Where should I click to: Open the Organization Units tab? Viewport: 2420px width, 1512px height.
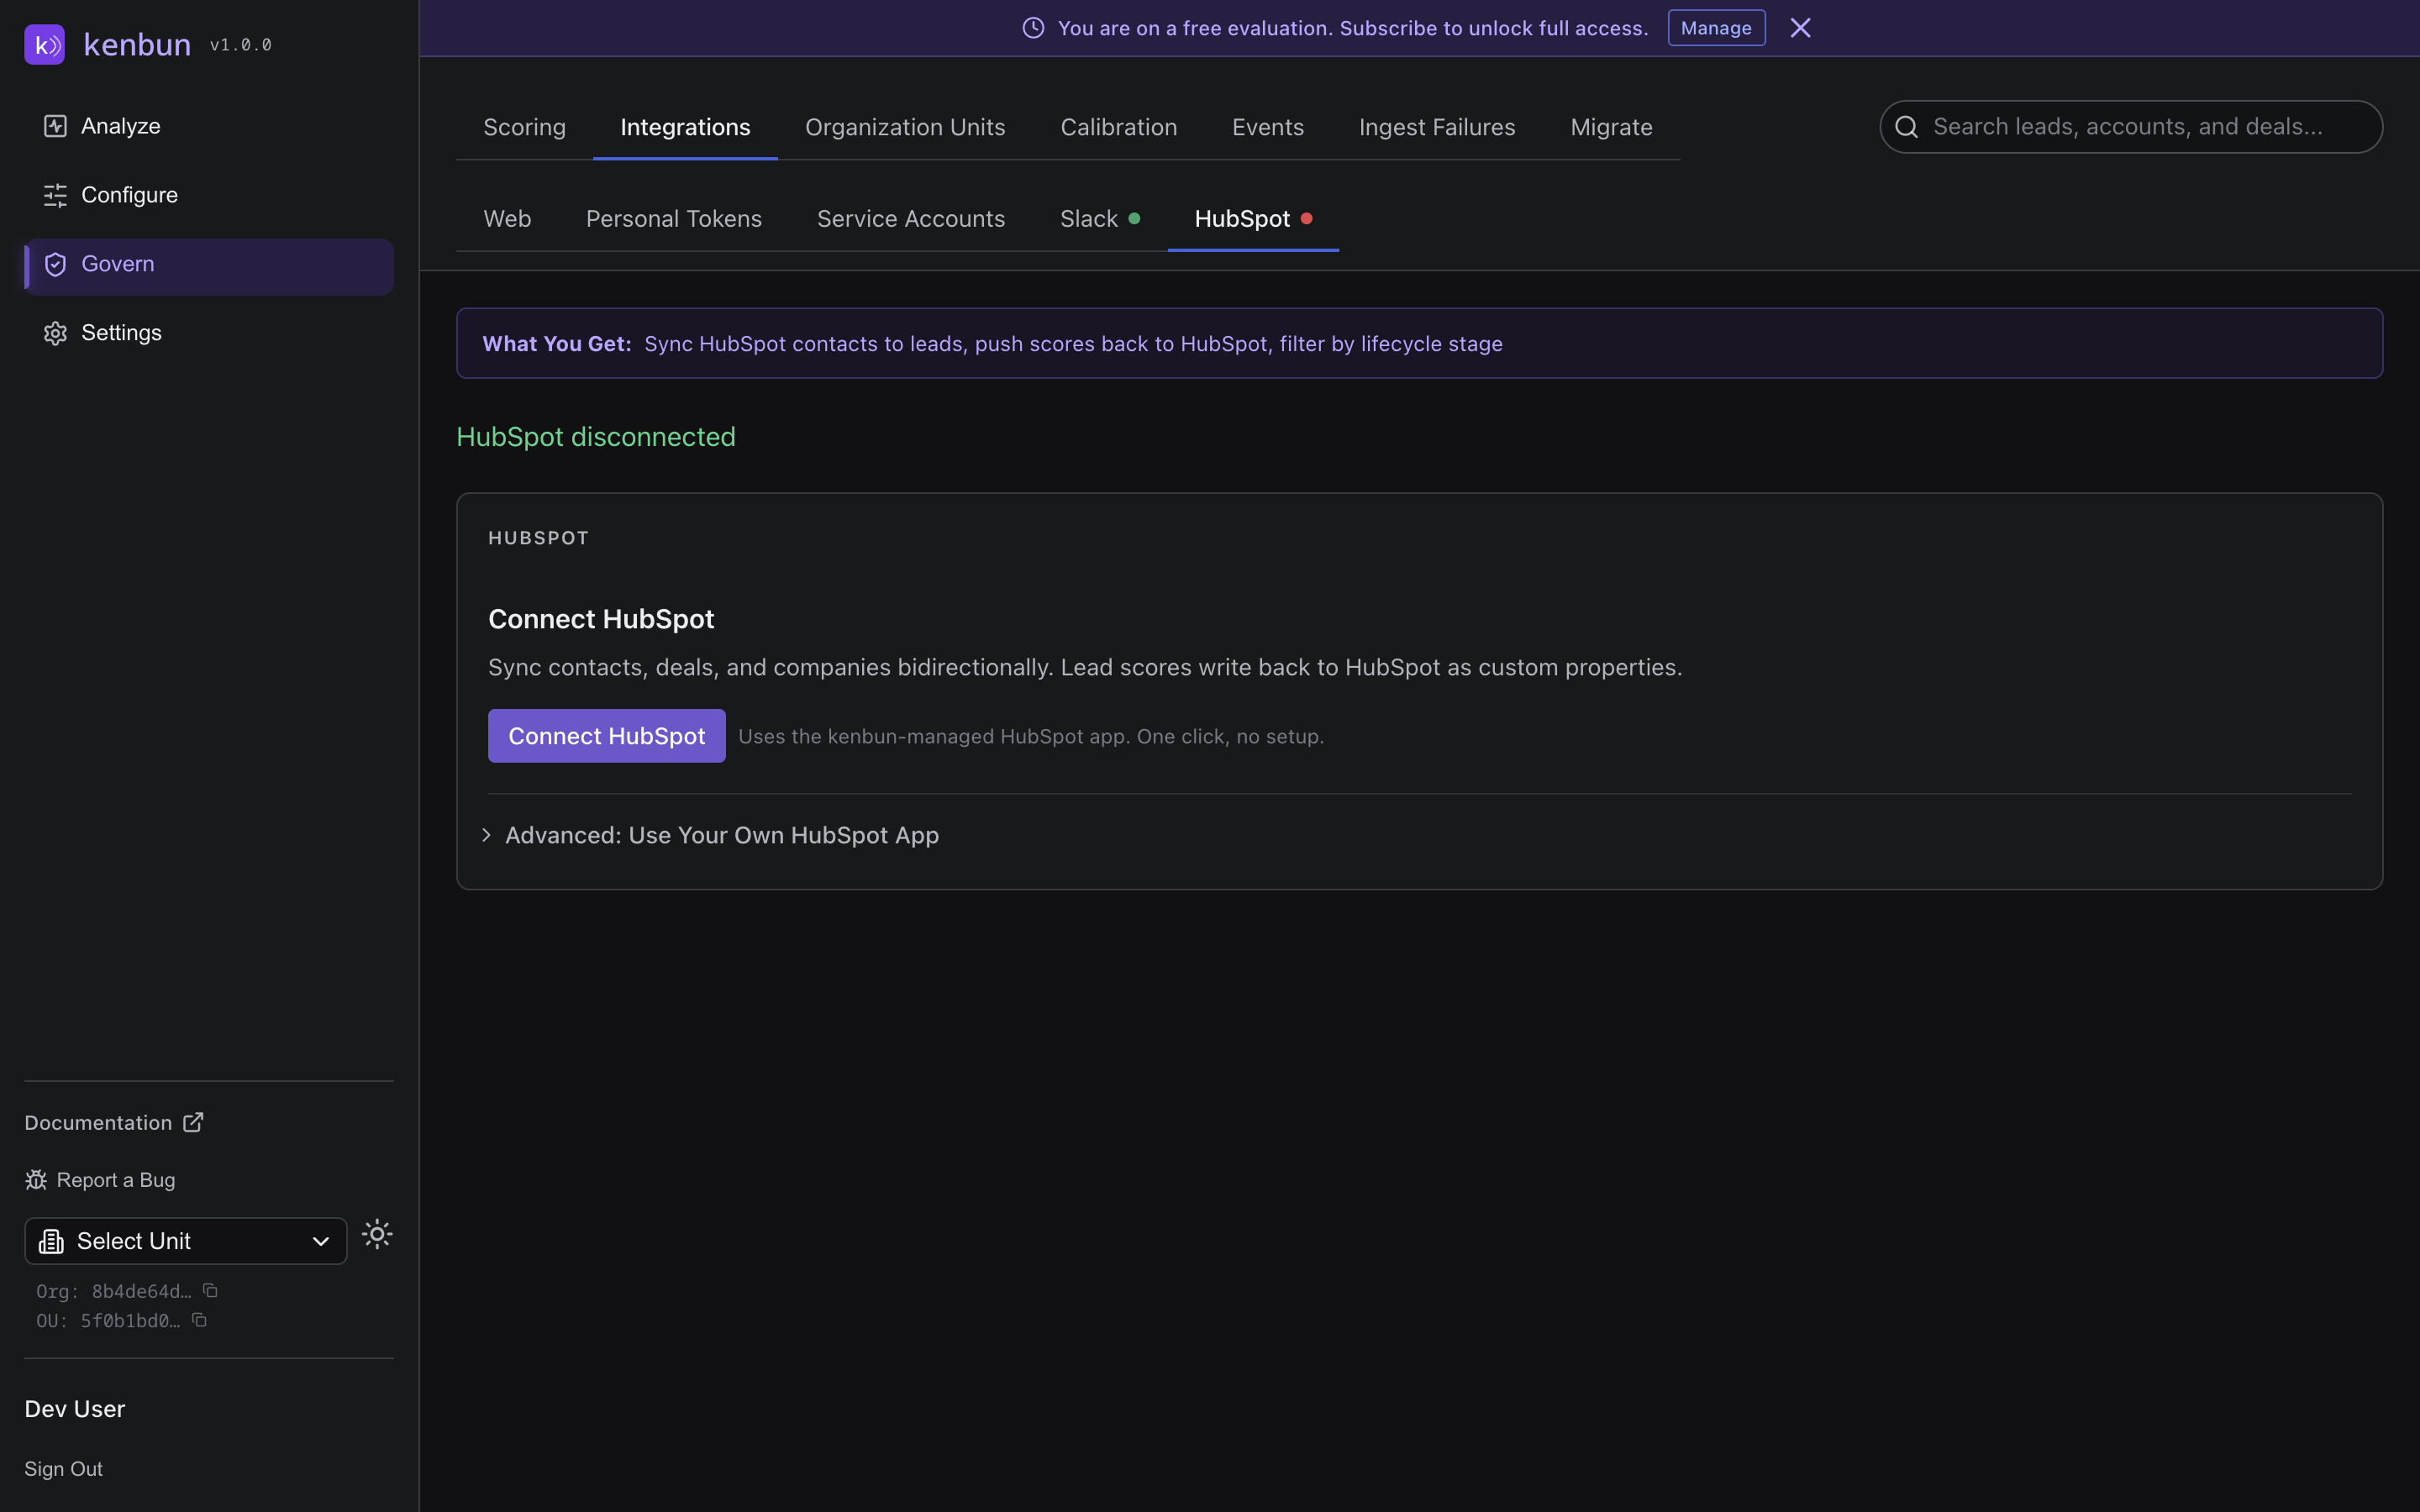[x=905, y=127]
